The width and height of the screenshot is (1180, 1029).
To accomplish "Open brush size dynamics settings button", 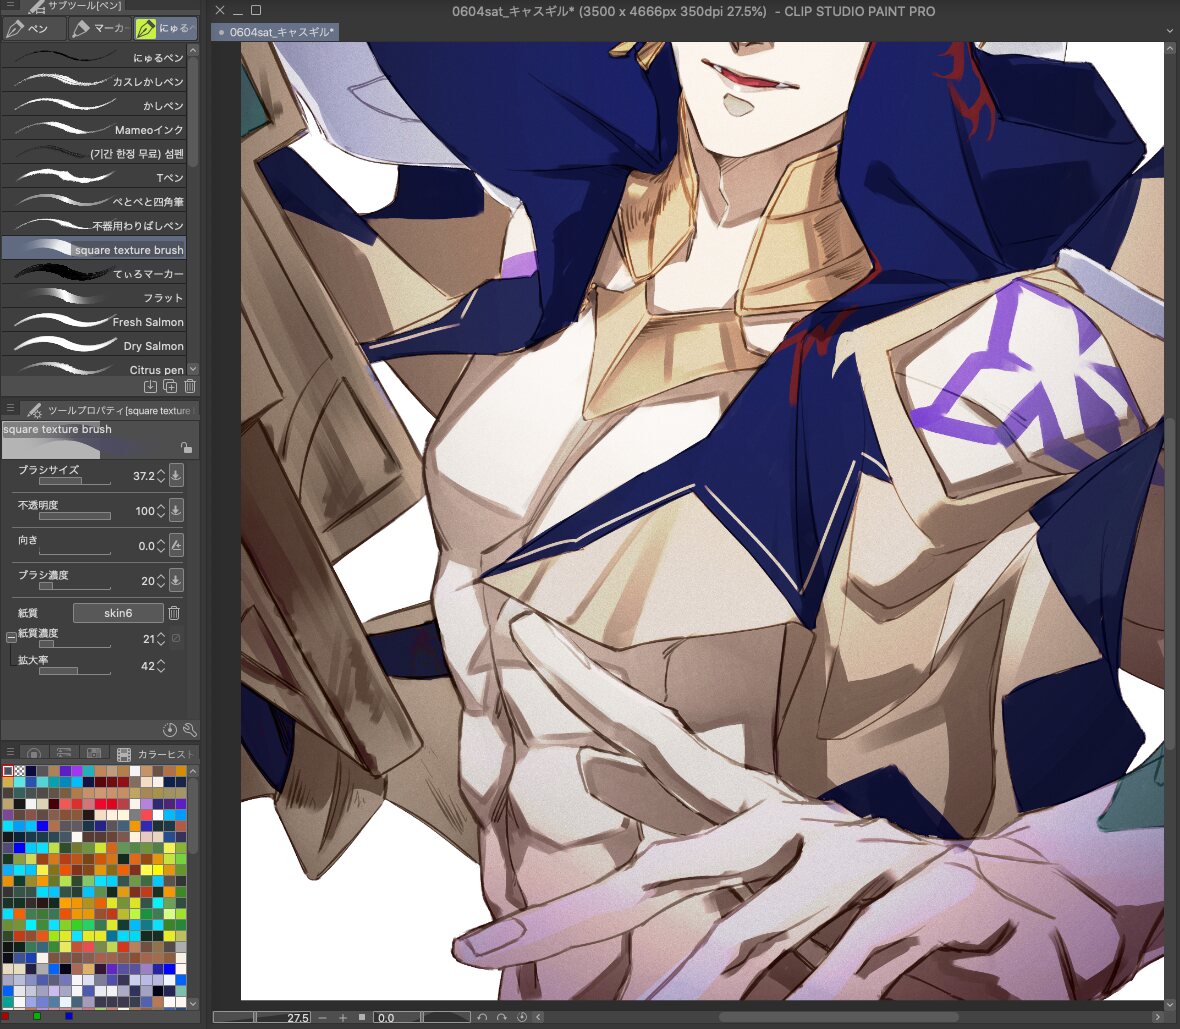I will tap(176, 476).
